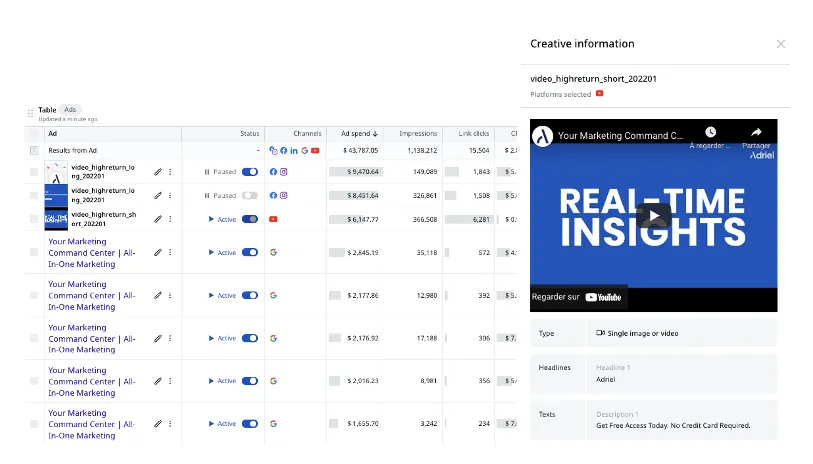
Task: Toggle off the paused ad with $9,470.64 spend
Action: pos(250,172)
